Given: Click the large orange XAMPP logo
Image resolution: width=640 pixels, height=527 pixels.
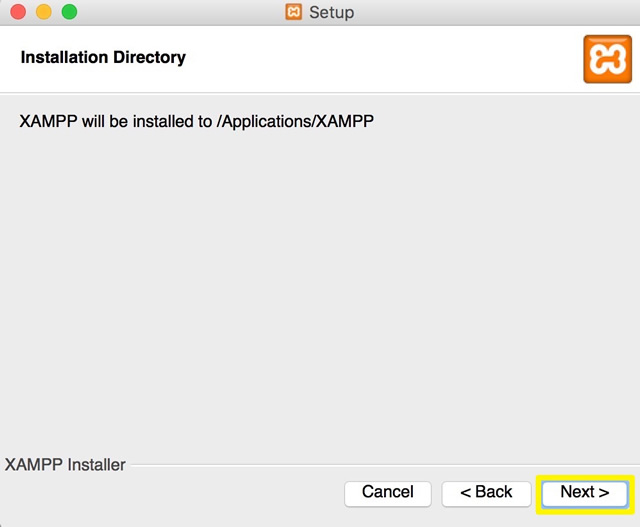Looking at the screenshot, I should point(607,59).
